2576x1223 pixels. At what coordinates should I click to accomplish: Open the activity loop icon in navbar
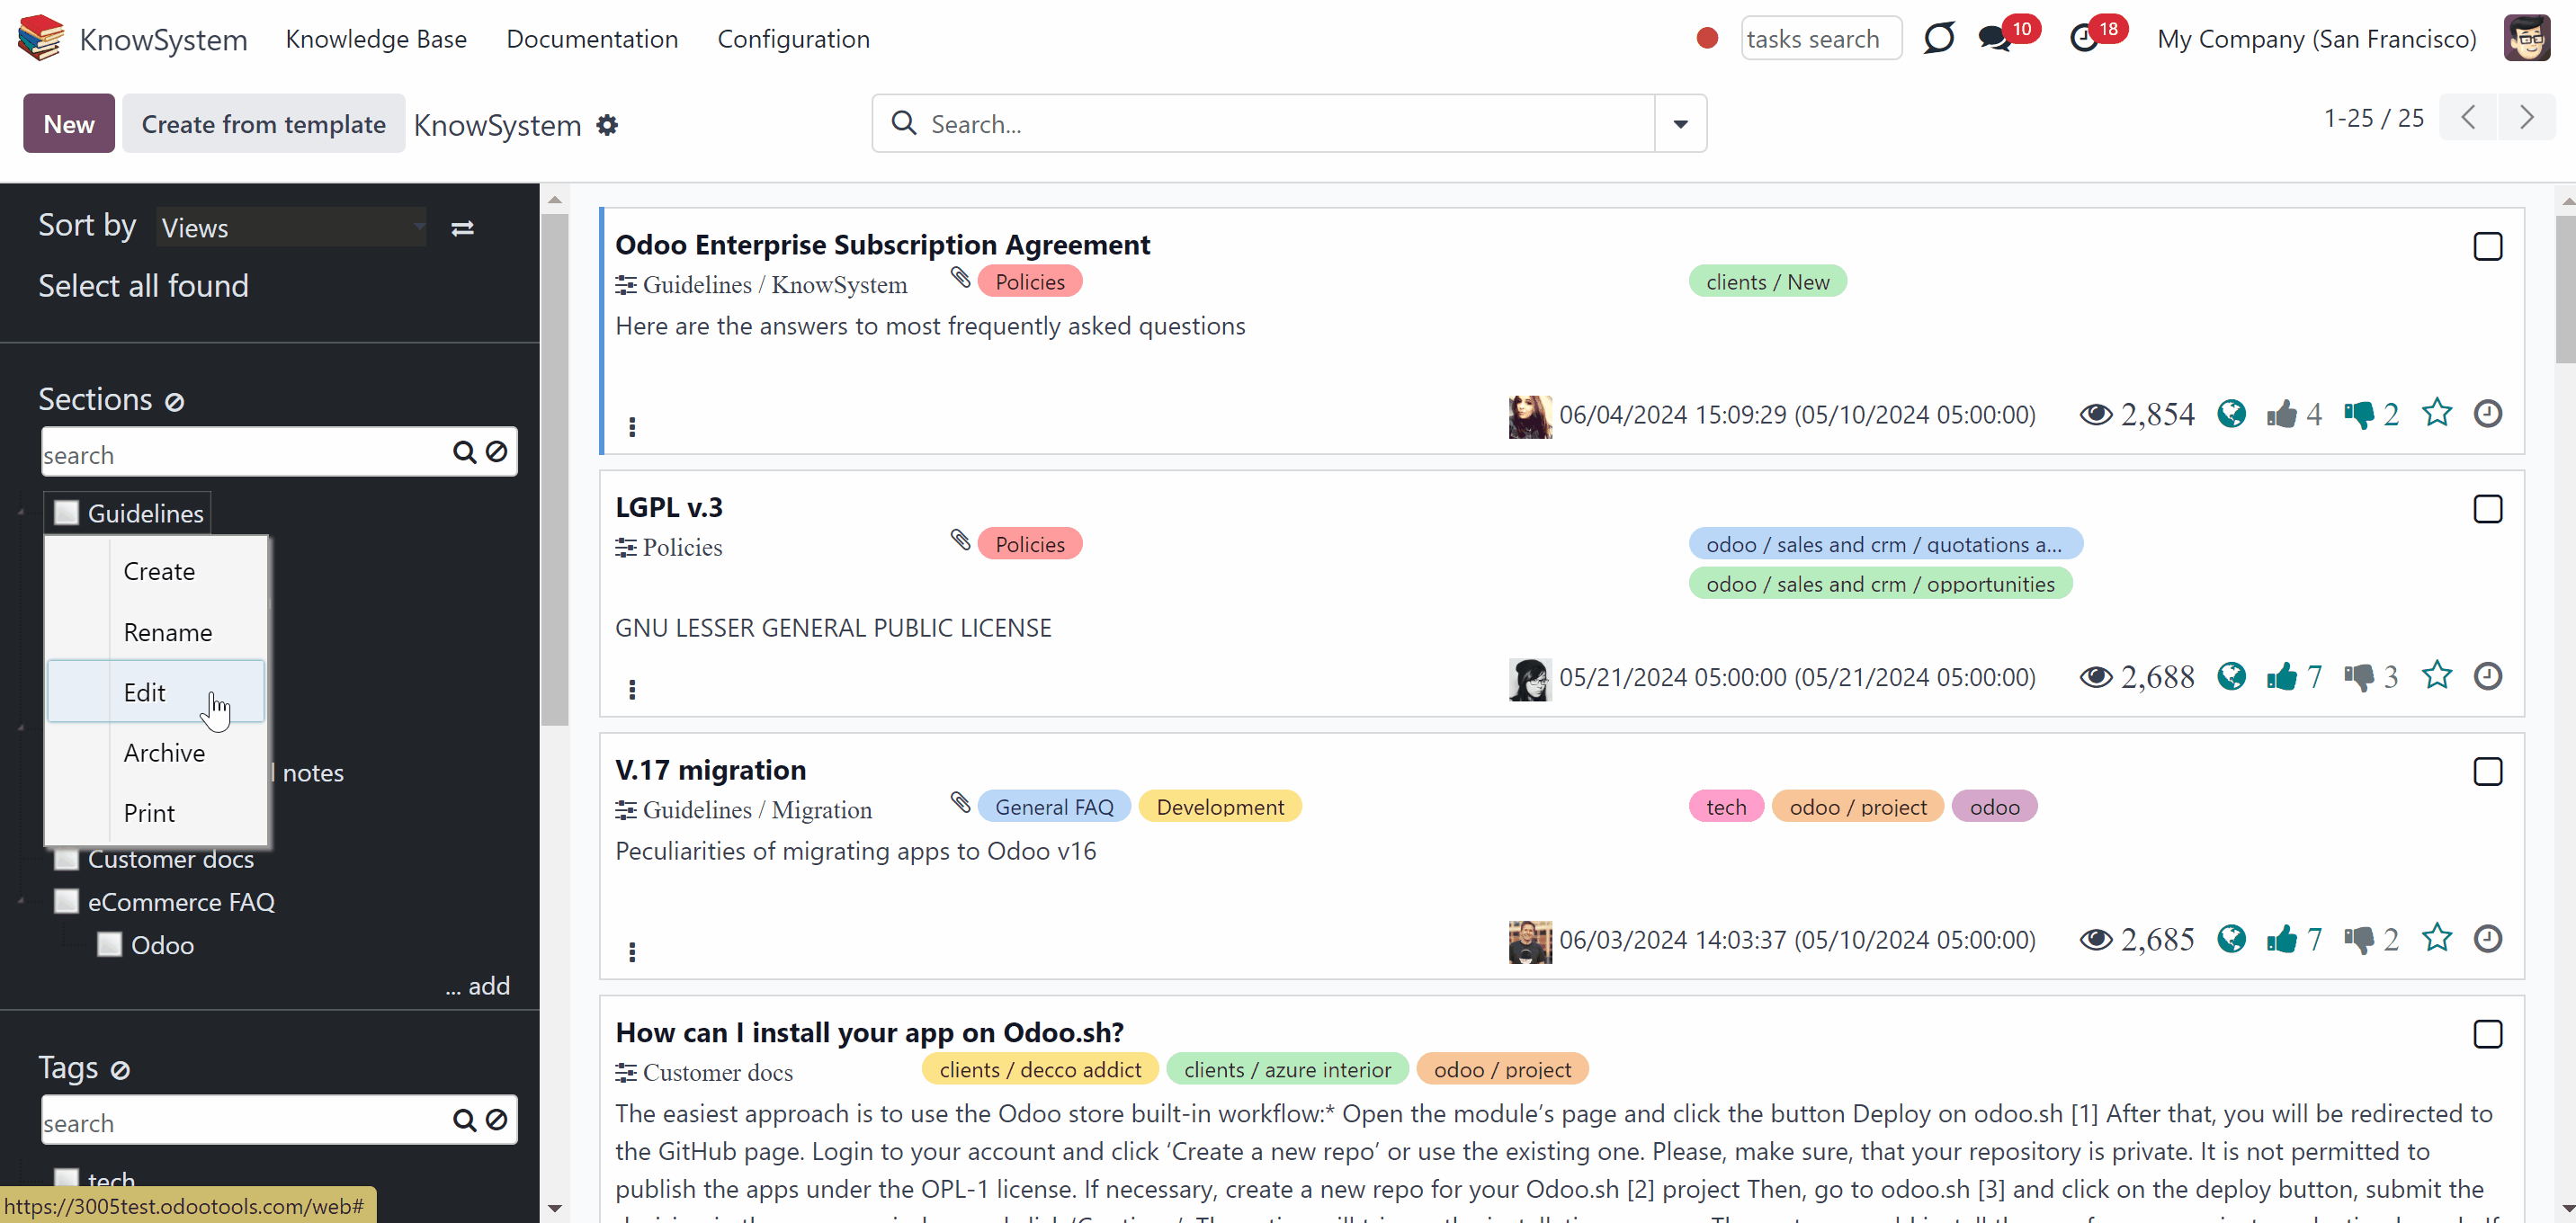pos(1938,39)
